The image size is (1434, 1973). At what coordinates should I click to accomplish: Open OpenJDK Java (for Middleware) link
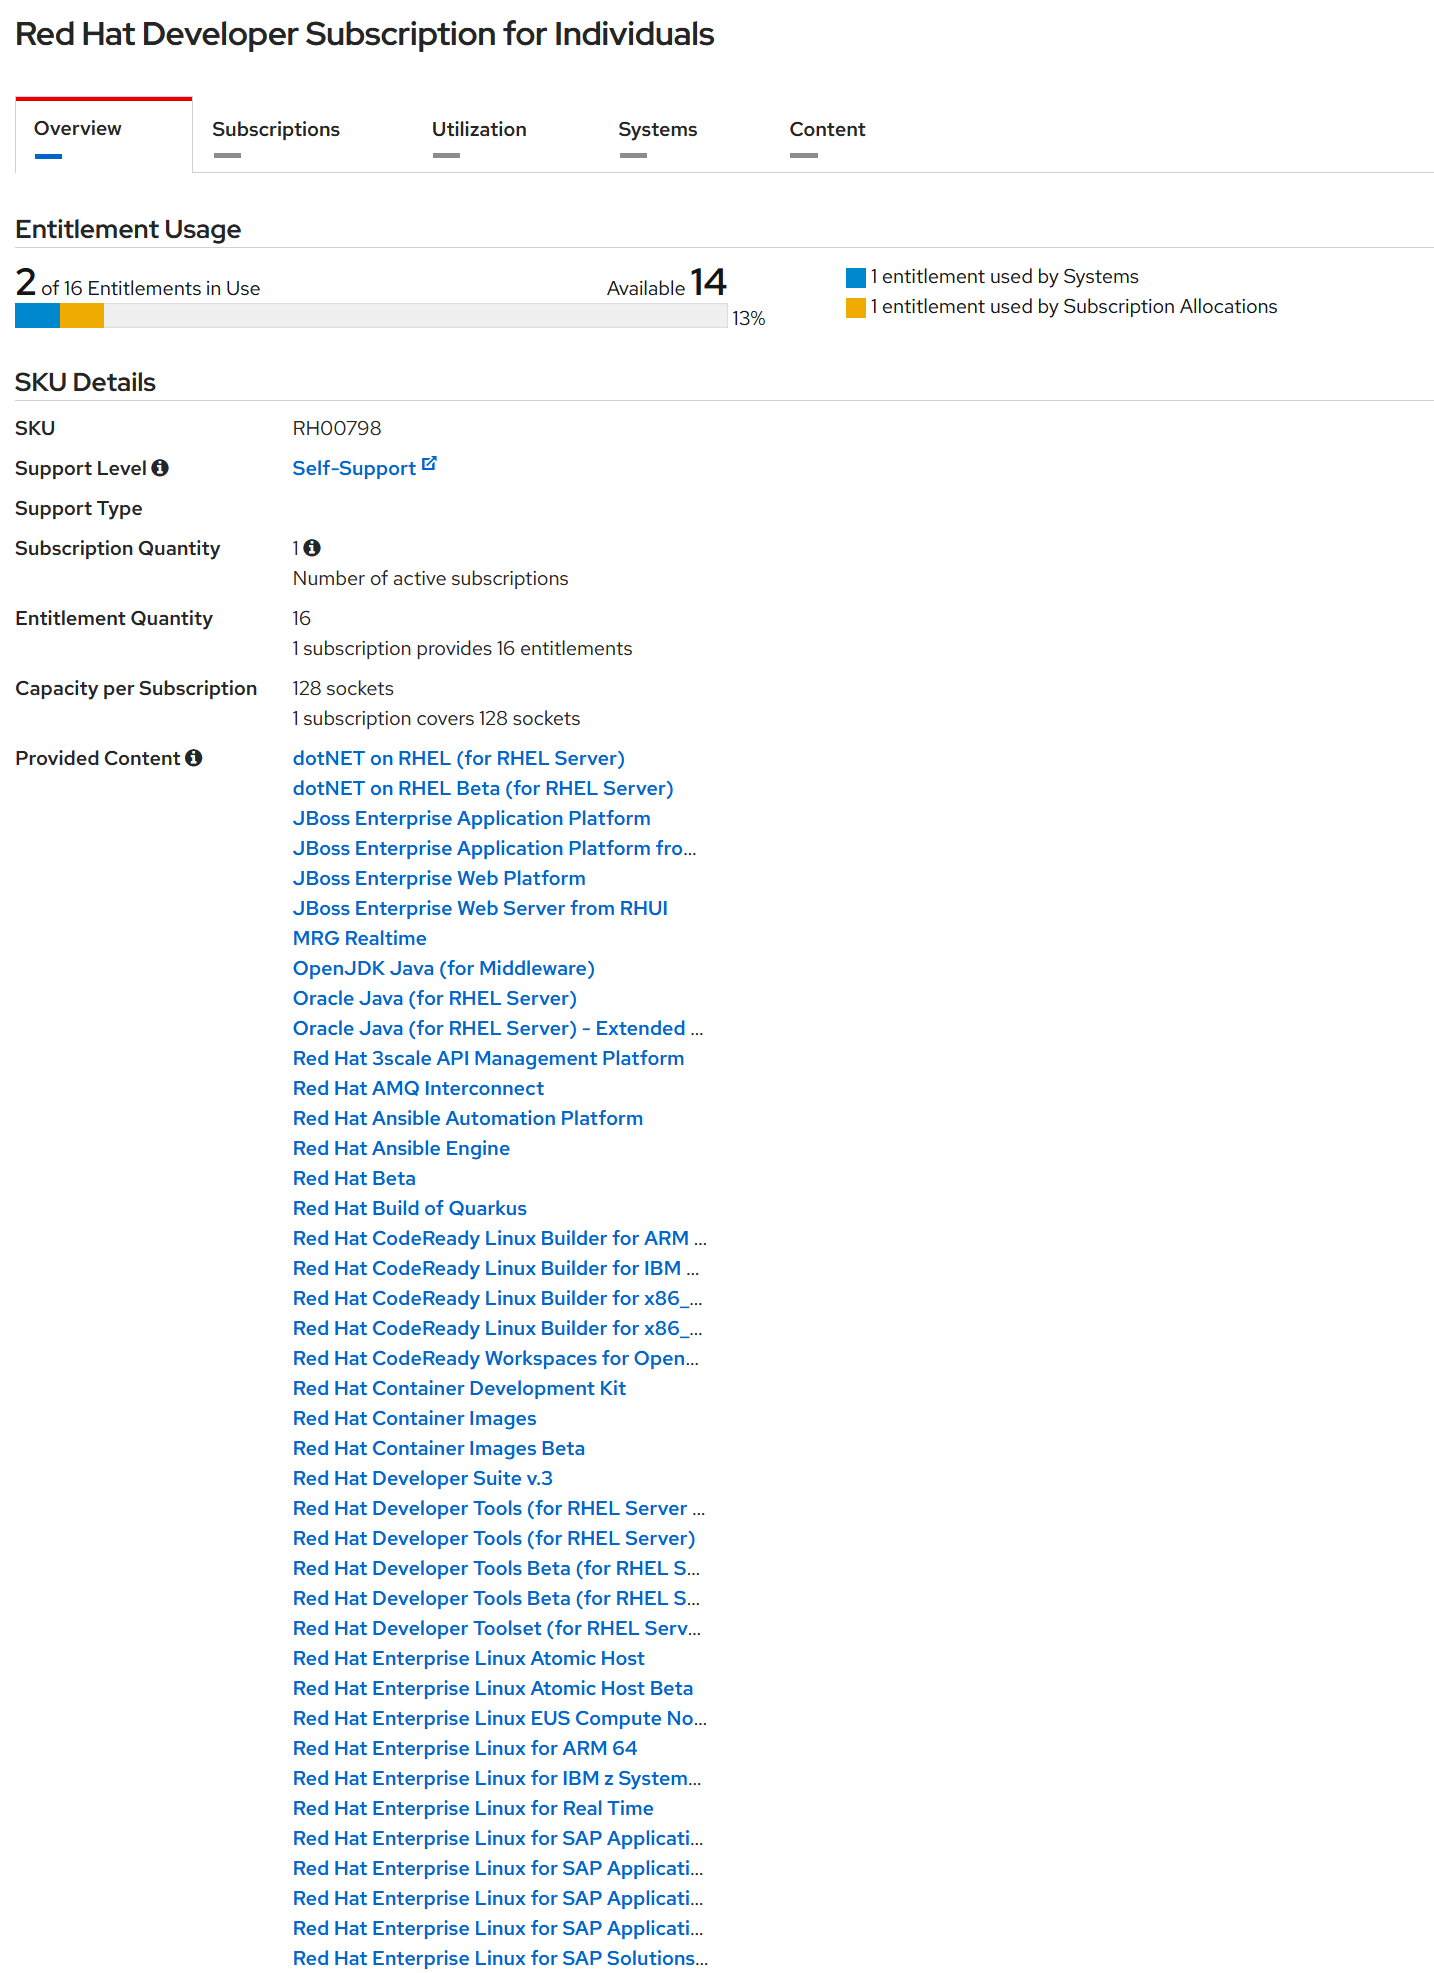click(443, 968)
